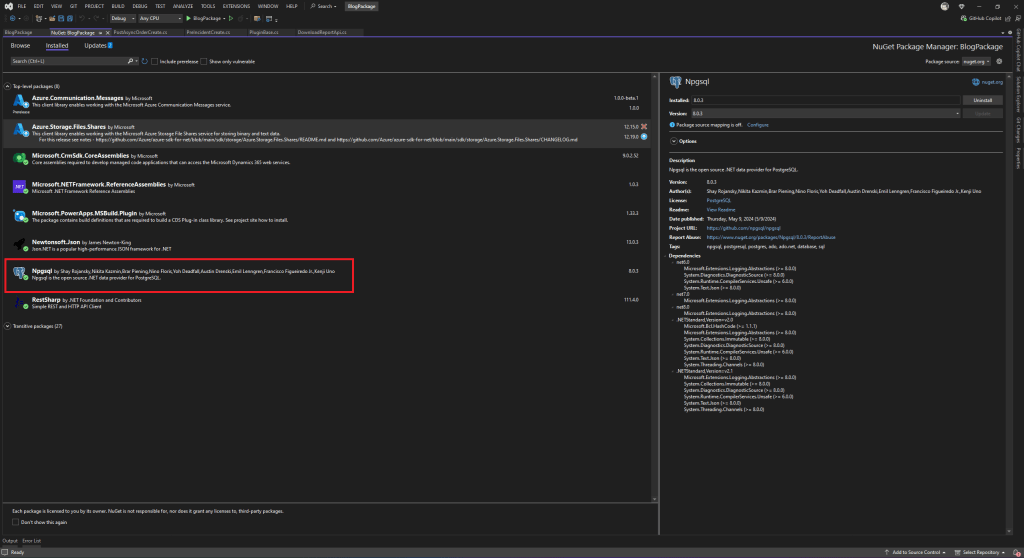The image size is (1024, 558).
Task: Open the Debug configuration dropdown
Action: pos(122,18)
